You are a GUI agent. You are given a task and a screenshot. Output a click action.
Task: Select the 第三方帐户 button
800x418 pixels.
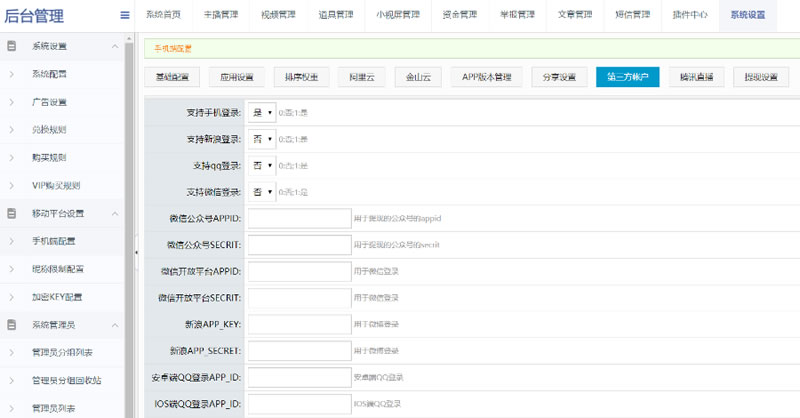(627, 77)
